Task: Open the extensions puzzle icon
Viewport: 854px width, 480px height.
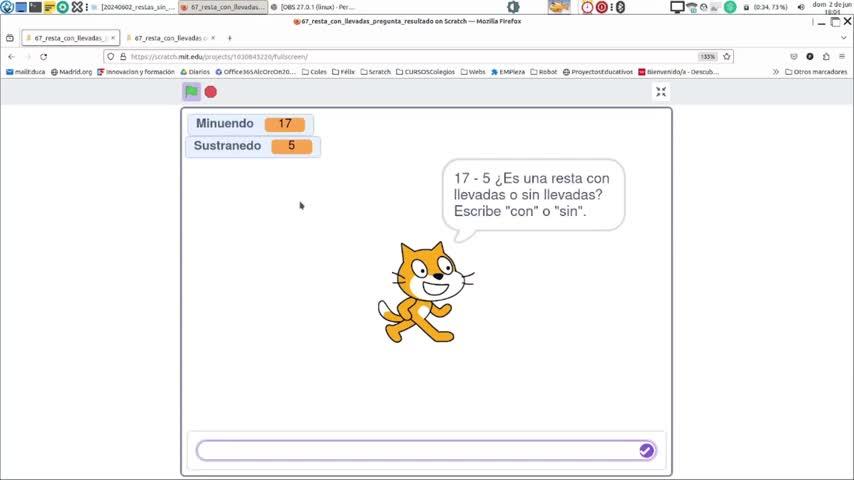Action: [x=826, y=57]
